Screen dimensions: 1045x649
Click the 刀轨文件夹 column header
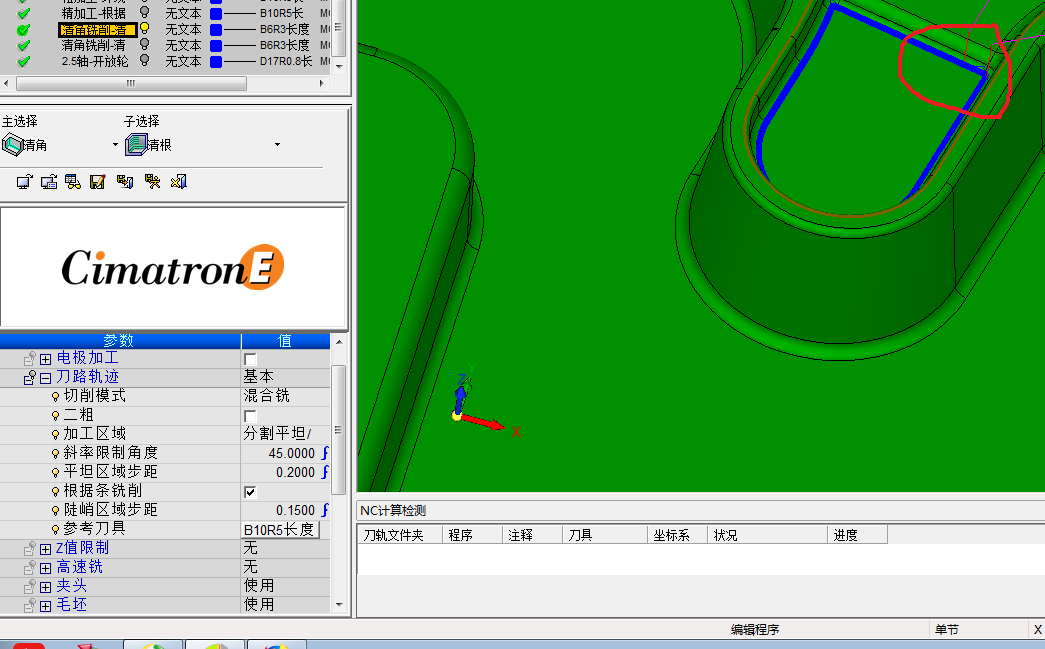tap(400, 535)
